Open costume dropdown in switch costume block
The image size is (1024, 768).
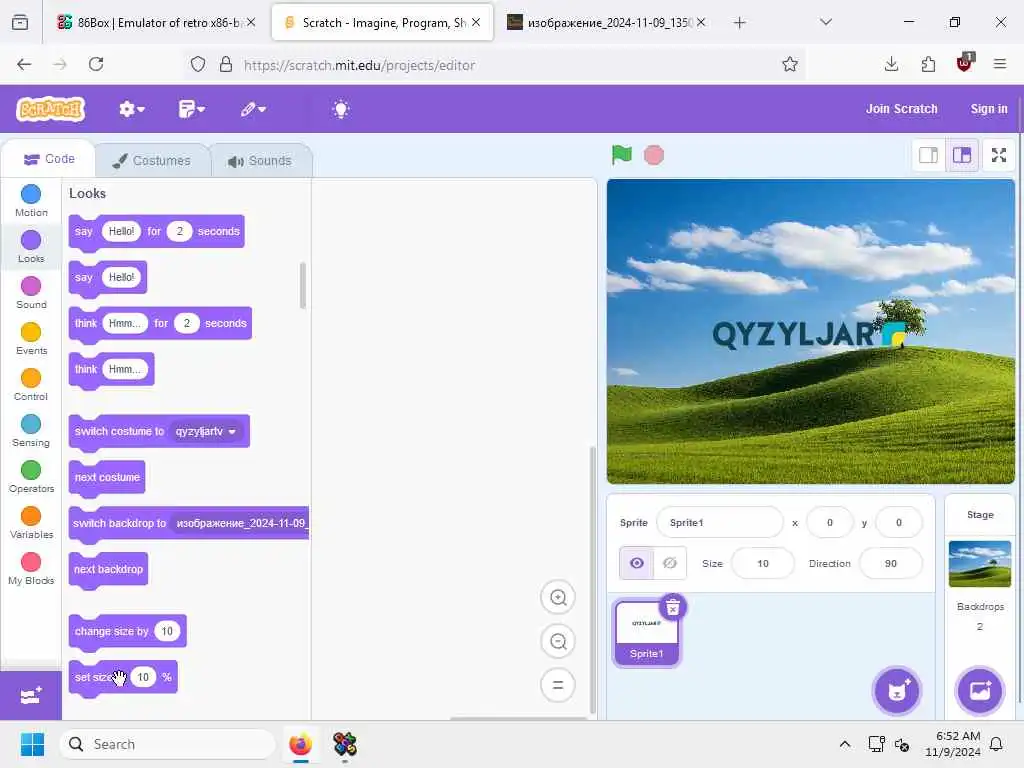(x=206, y=432)
